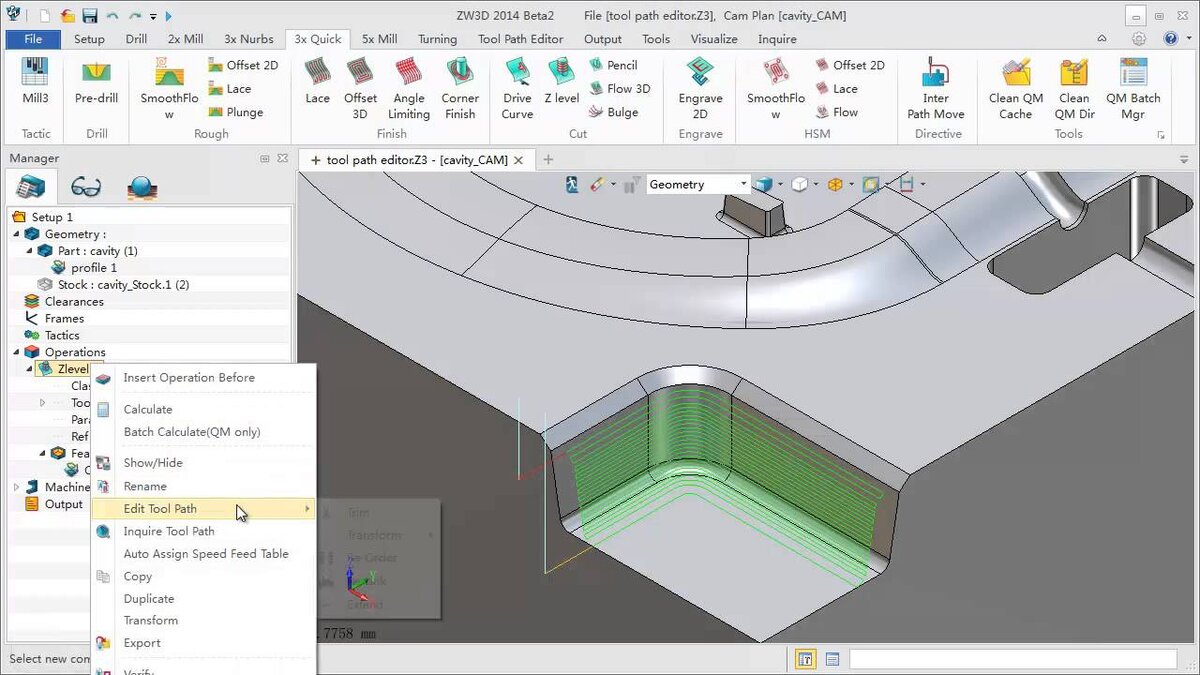The height and width of the screenshot is (675, 1200).
Task: Create new file from quick access toolbar
Action: [x=46, y=16]
